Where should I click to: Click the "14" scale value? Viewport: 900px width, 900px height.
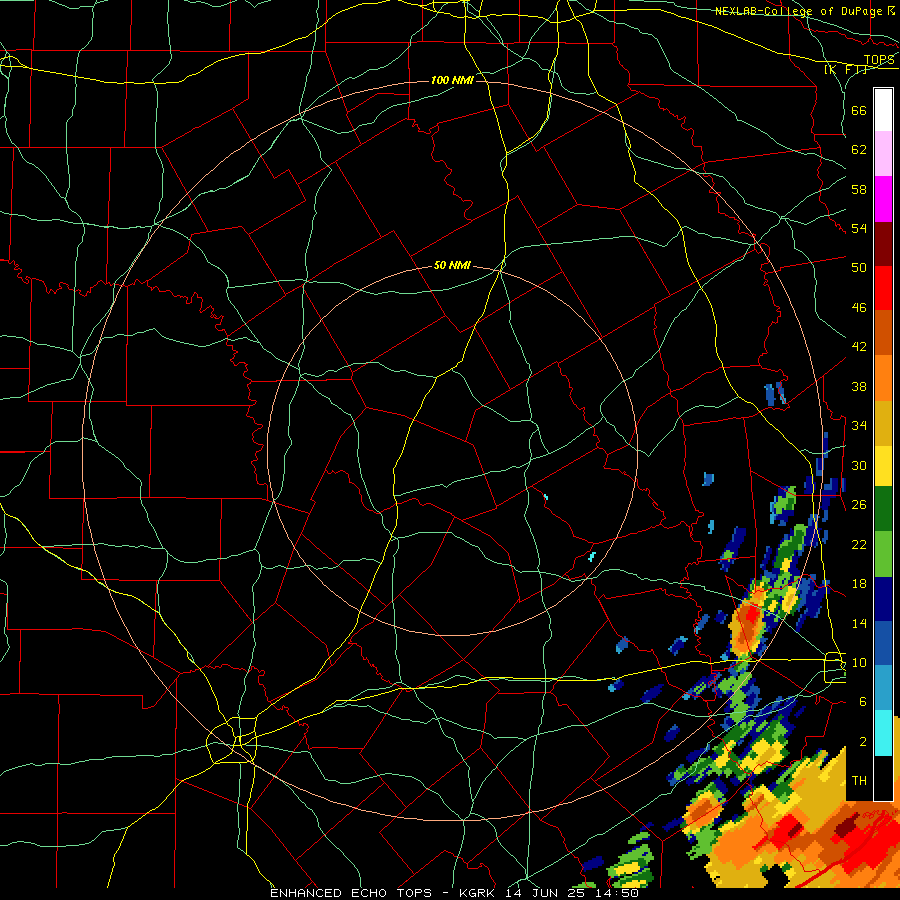tap(859, 623)
